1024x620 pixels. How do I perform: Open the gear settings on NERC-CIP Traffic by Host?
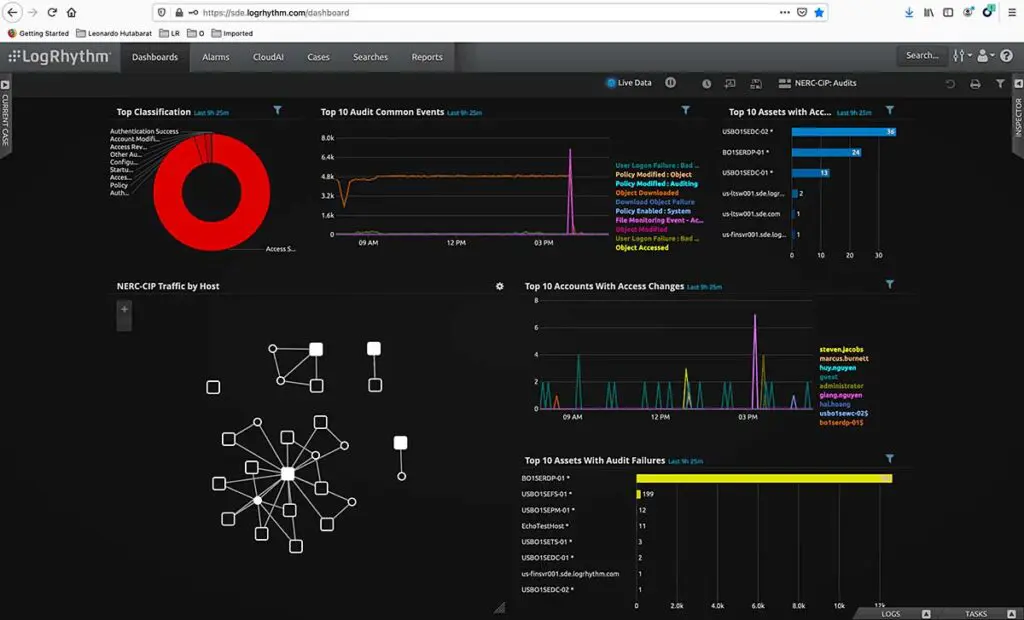[500, 286]
